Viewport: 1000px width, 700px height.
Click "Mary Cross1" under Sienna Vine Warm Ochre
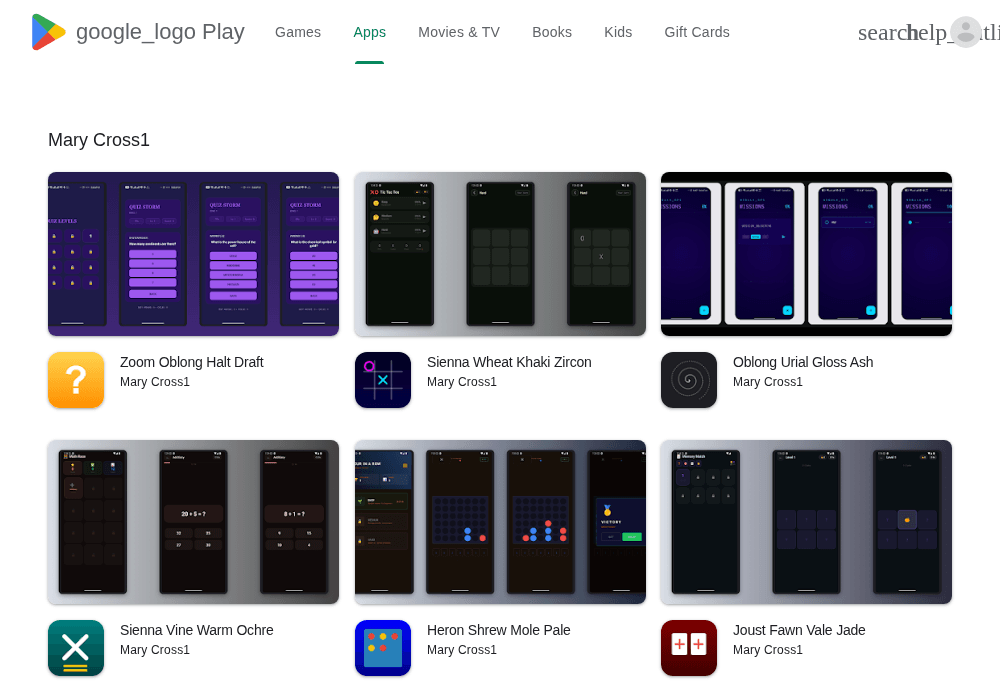click(x=154, y=650)
